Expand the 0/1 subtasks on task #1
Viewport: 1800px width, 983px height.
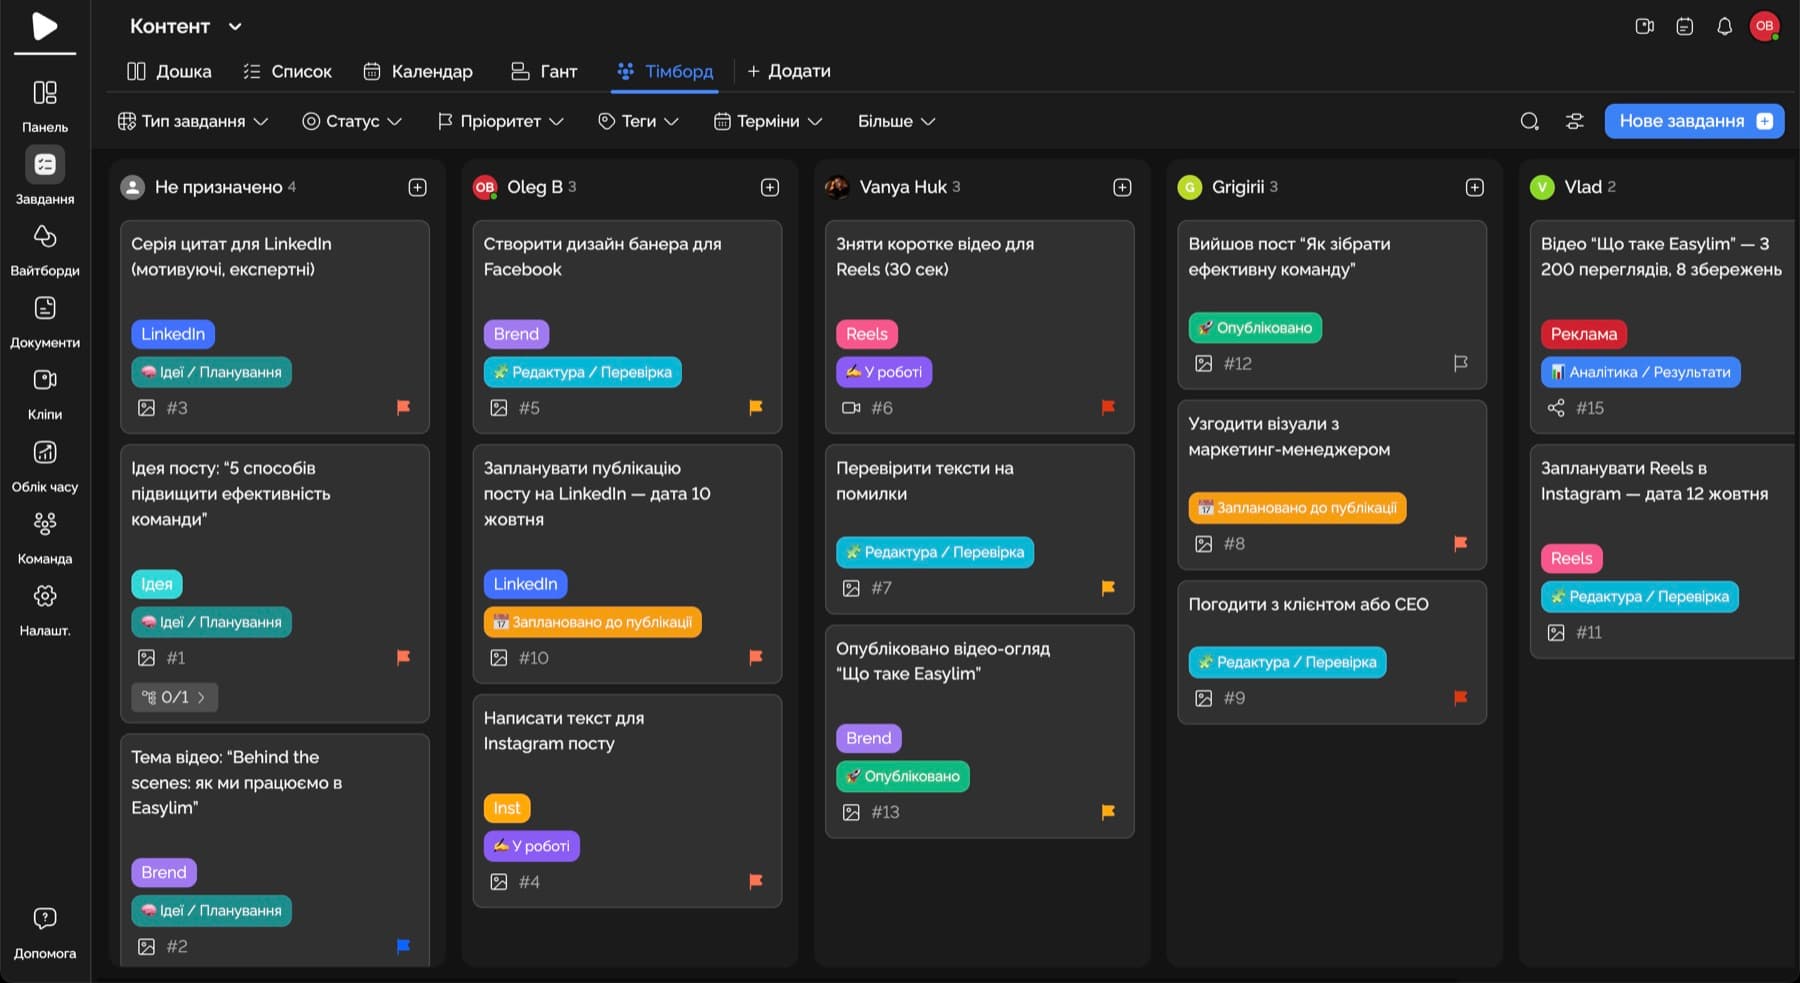pos(174,697)
